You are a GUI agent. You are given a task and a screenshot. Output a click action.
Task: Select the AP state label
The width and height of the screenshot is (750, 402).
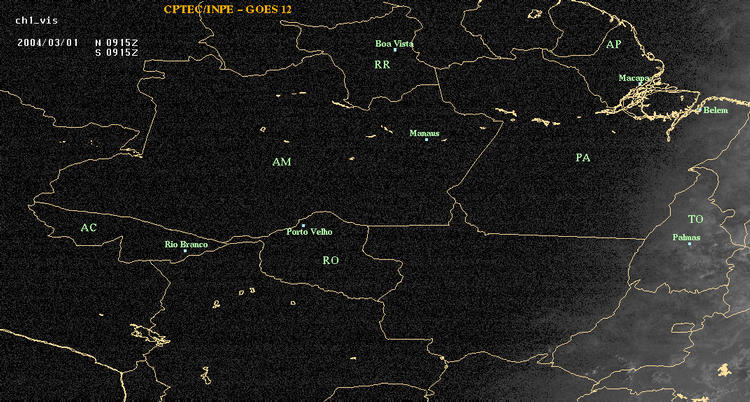(613, 45)
